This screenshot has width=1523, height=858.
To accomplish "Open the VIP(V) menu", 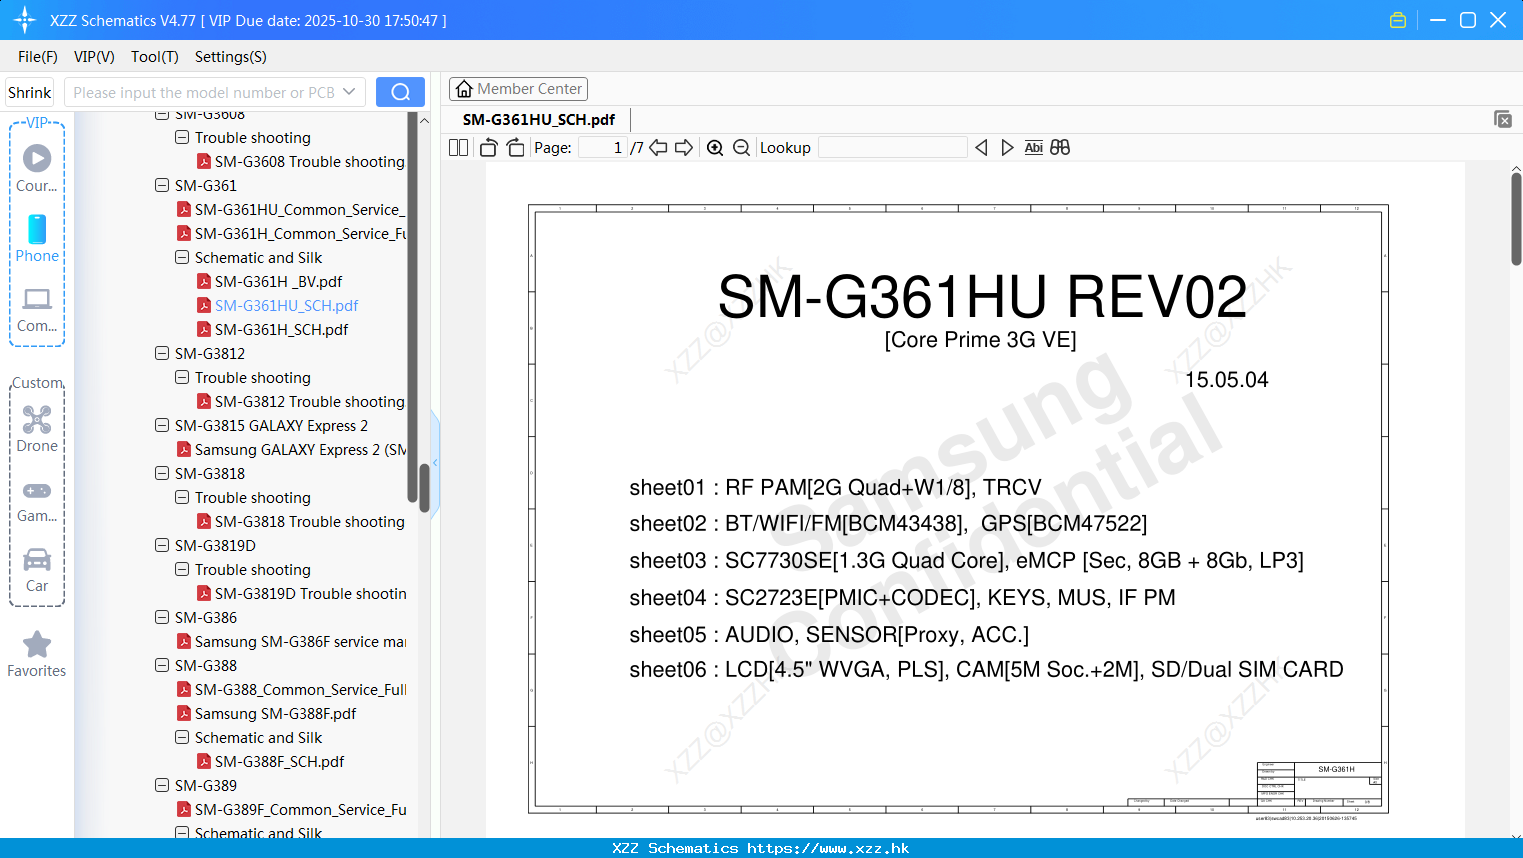I will pyautogui.click(x=94, y=57).
